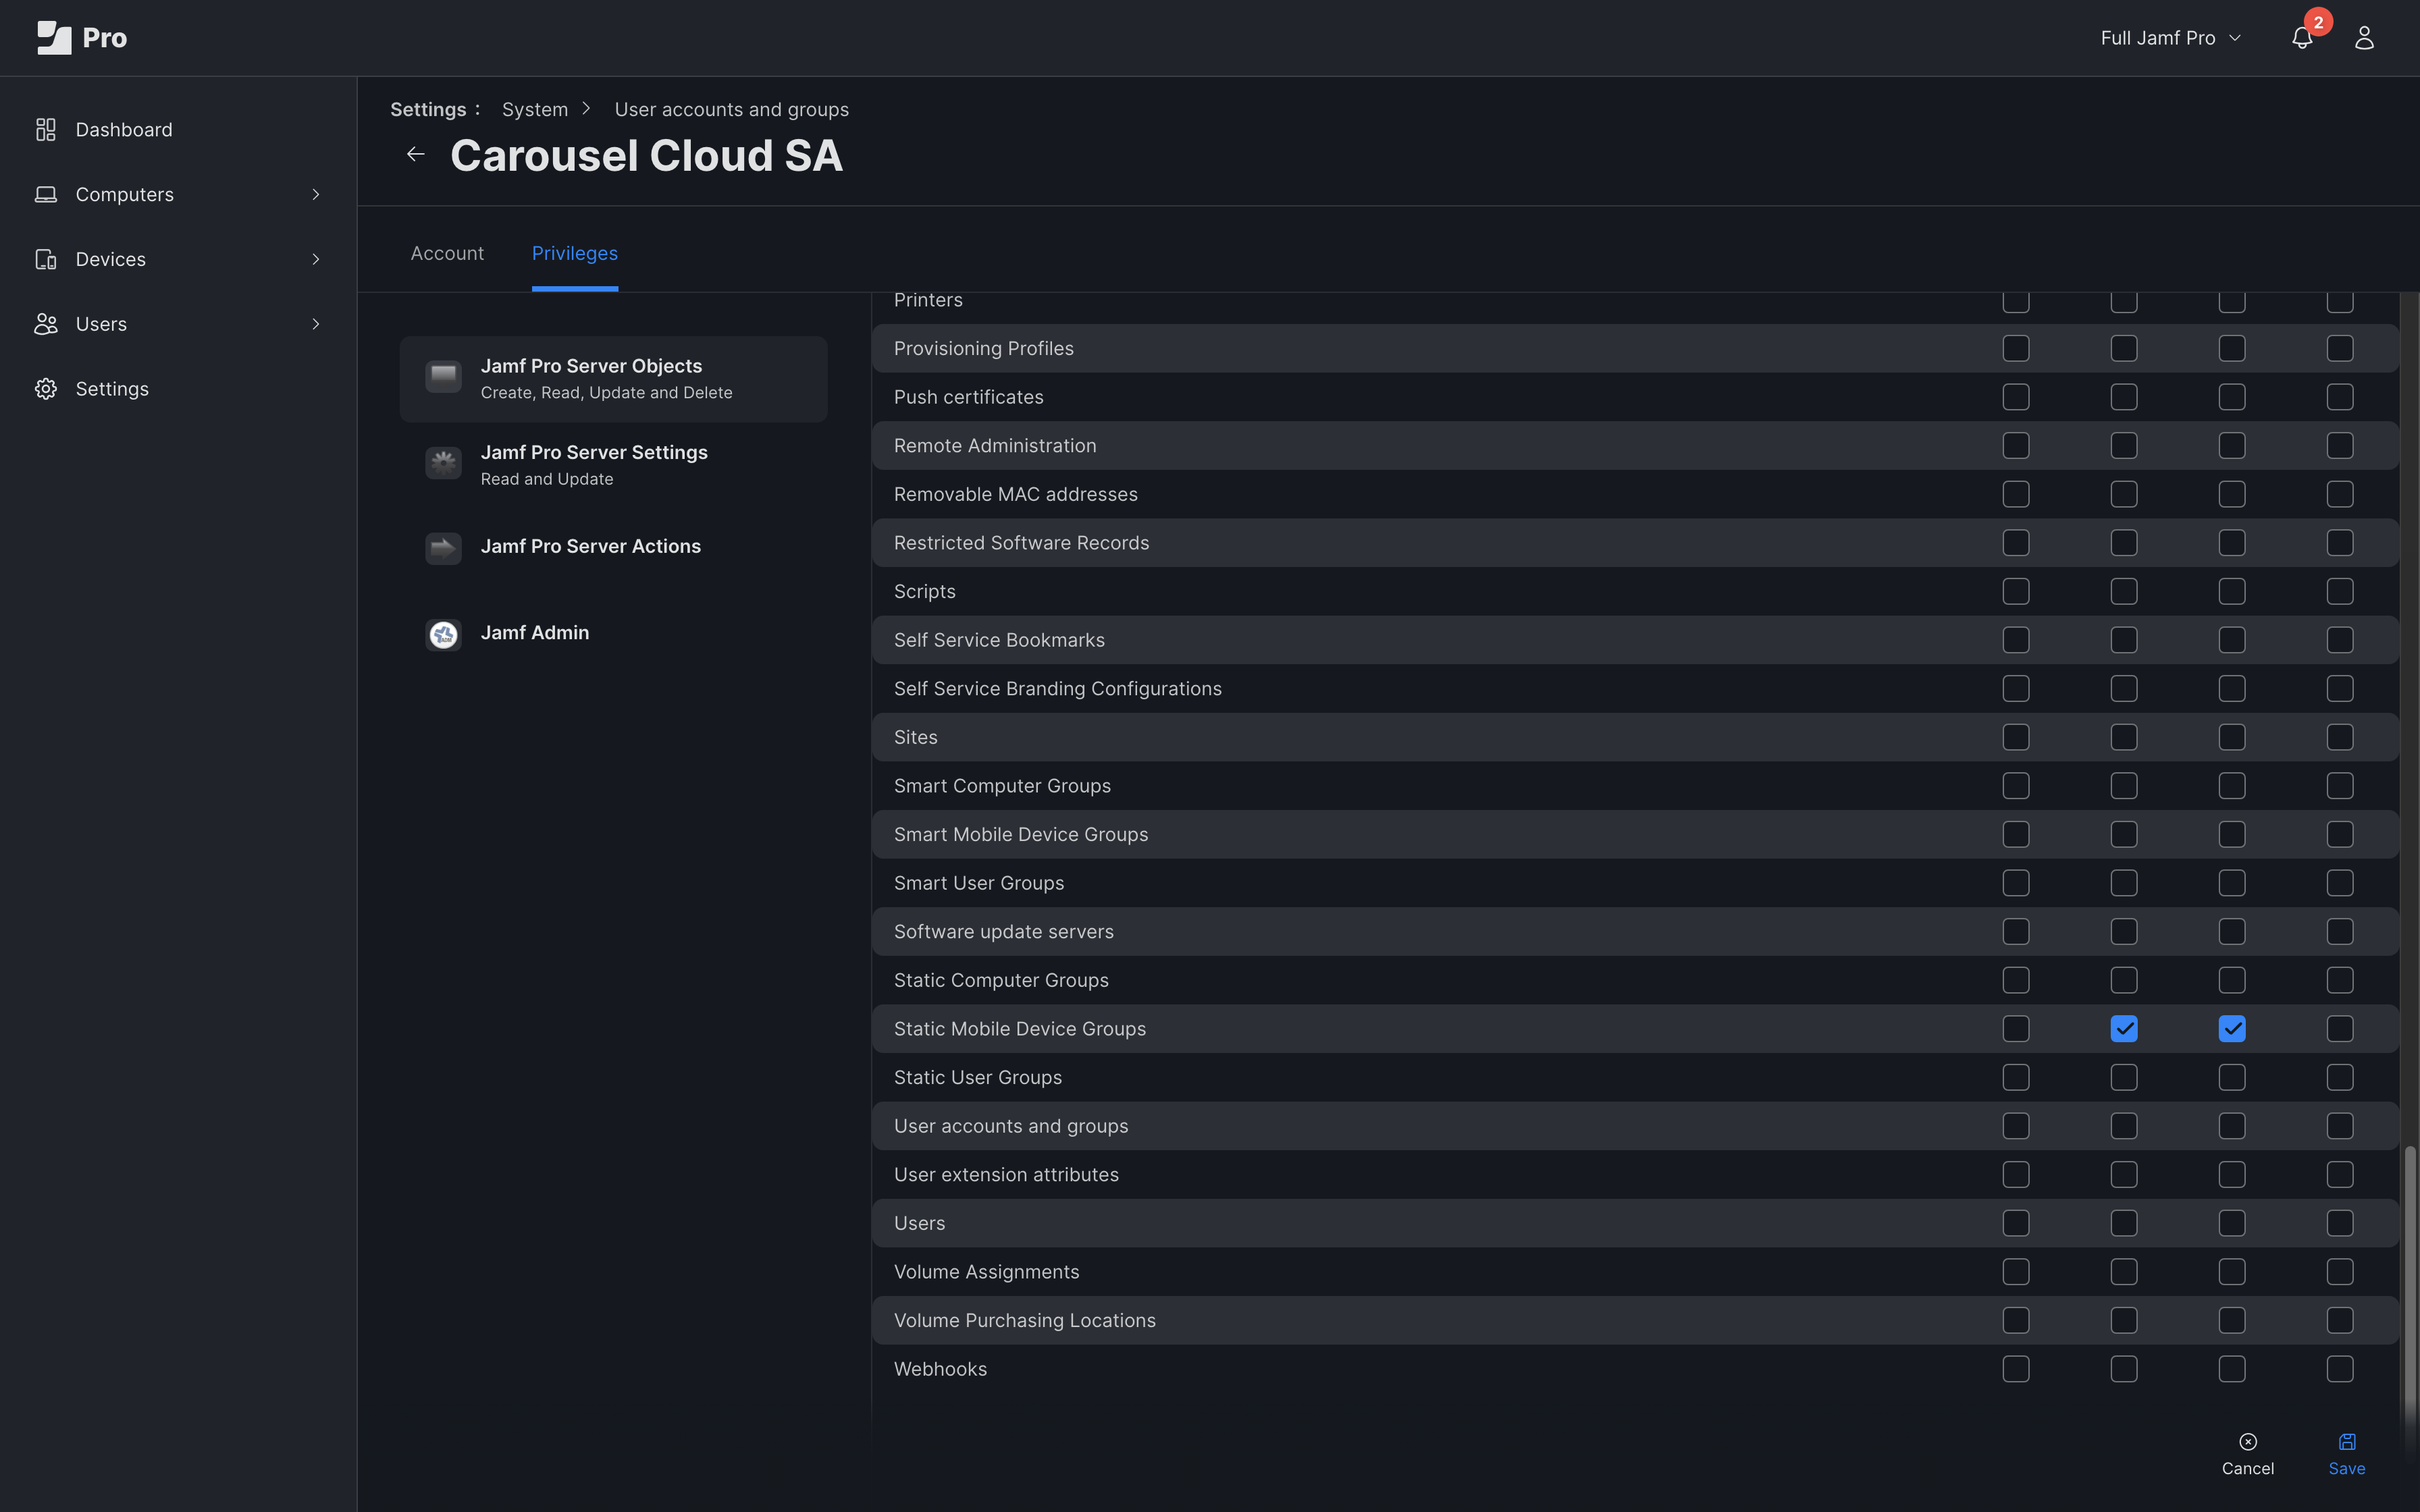
Task: Enable Read for Smart Computer Groups
Action: pos(2124,786)
